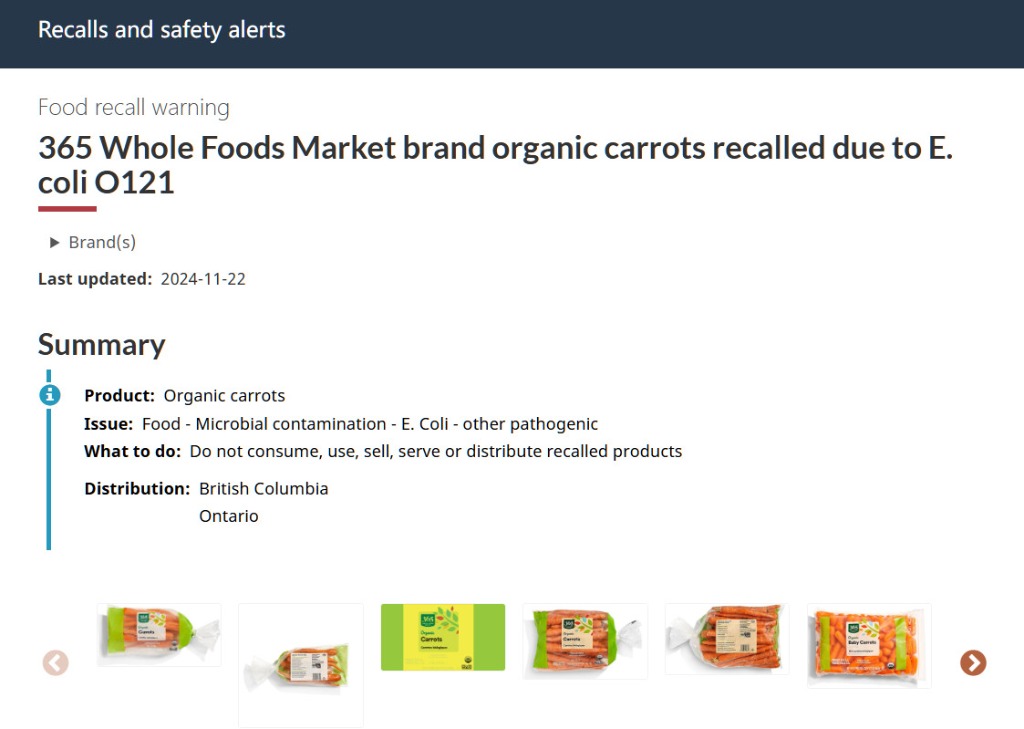The image size is (1024, 729).
Task: Open the fourth carrot bag front thumbnail
Action: tap(585, 641)
